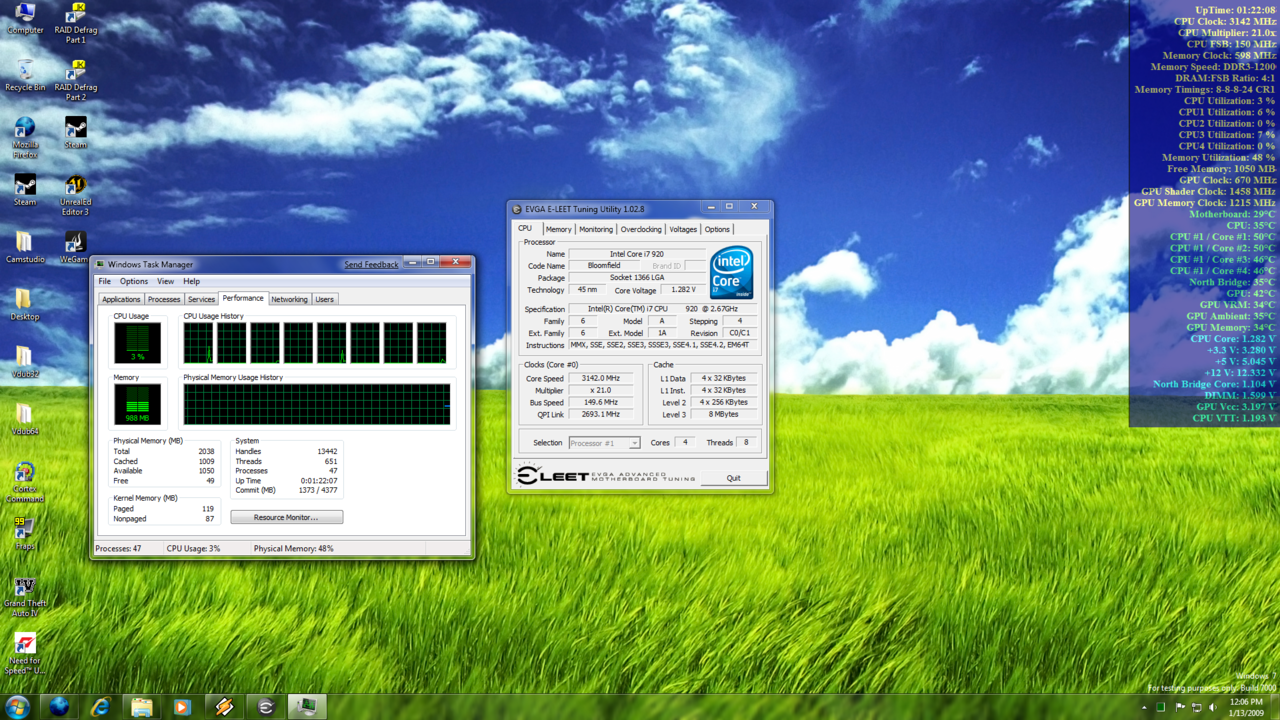1280x720 pixels.
Task: Open the Computer desktop icon
Action: pyautogui.click(x=25, y=19)
